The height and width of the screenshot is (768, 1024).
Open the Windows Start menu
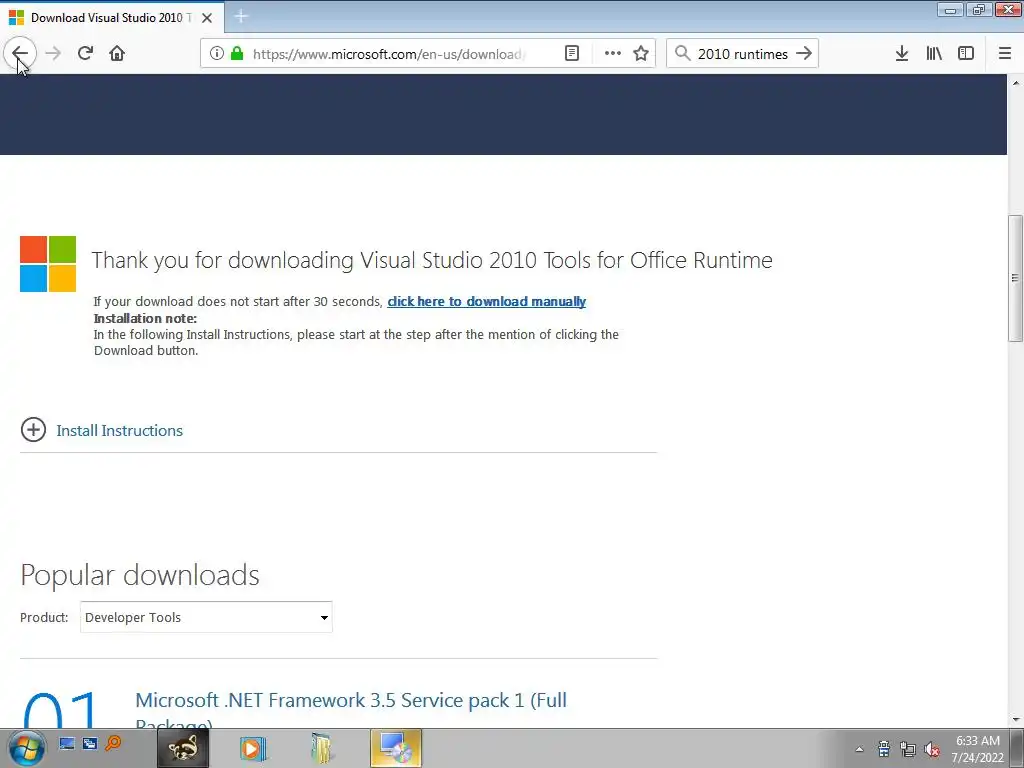26,748
